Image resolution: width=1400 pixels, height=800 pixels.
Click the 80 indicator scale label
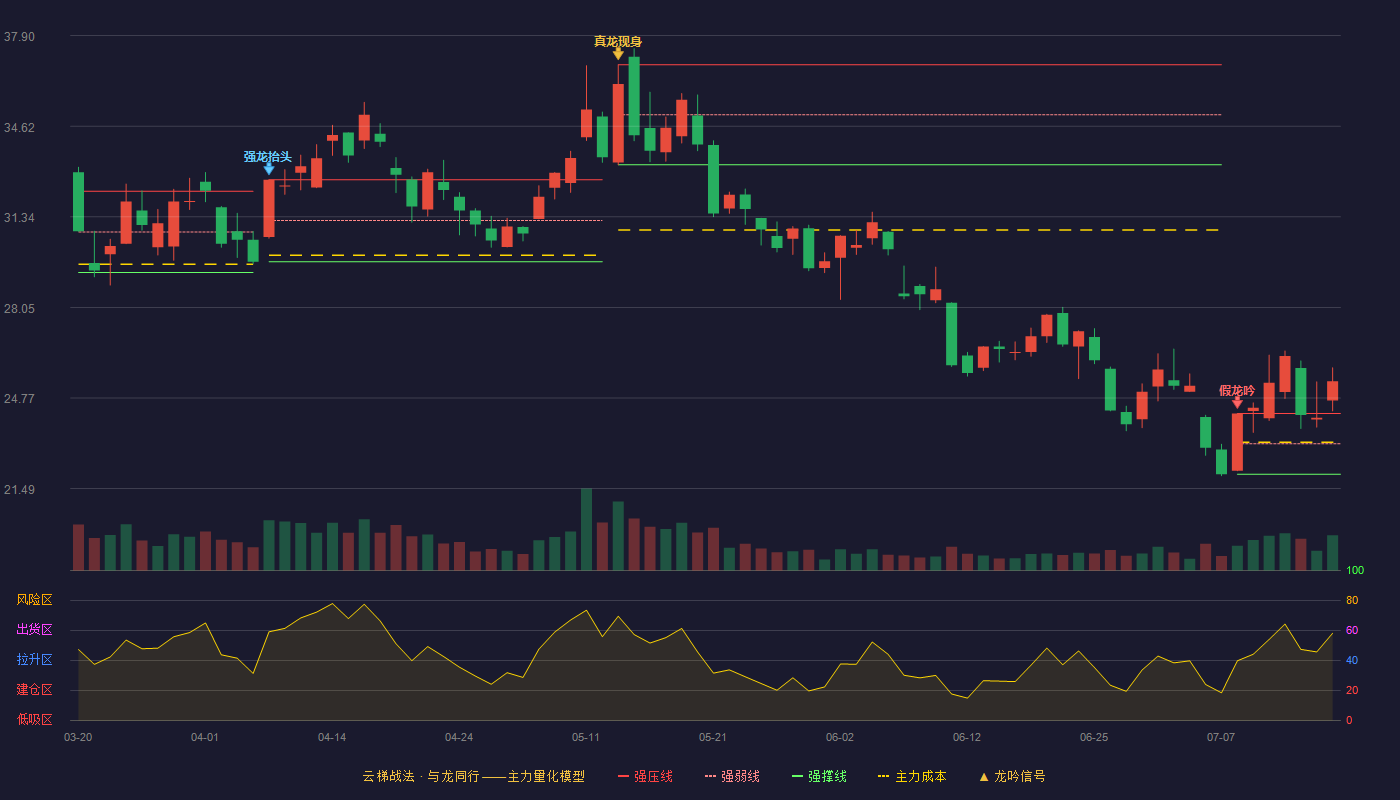tap(1352, 600)
